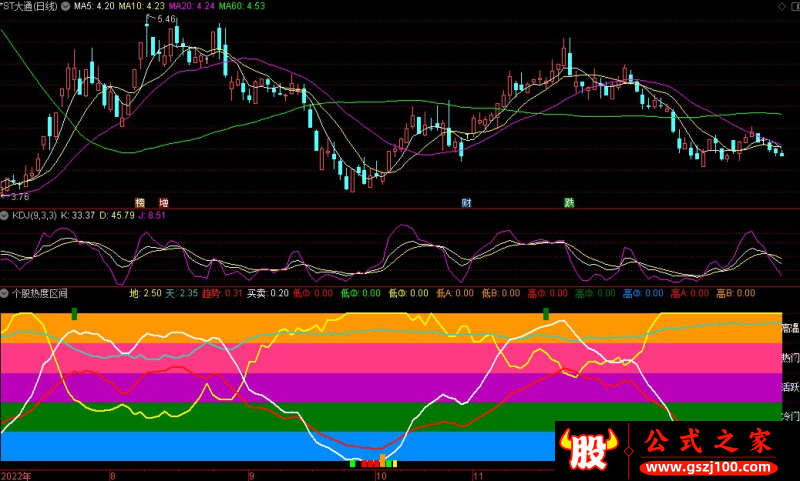This screenshot has height=481, width=800.
Task: Click the 低②: 0.00 value
Action: (361, 293)
